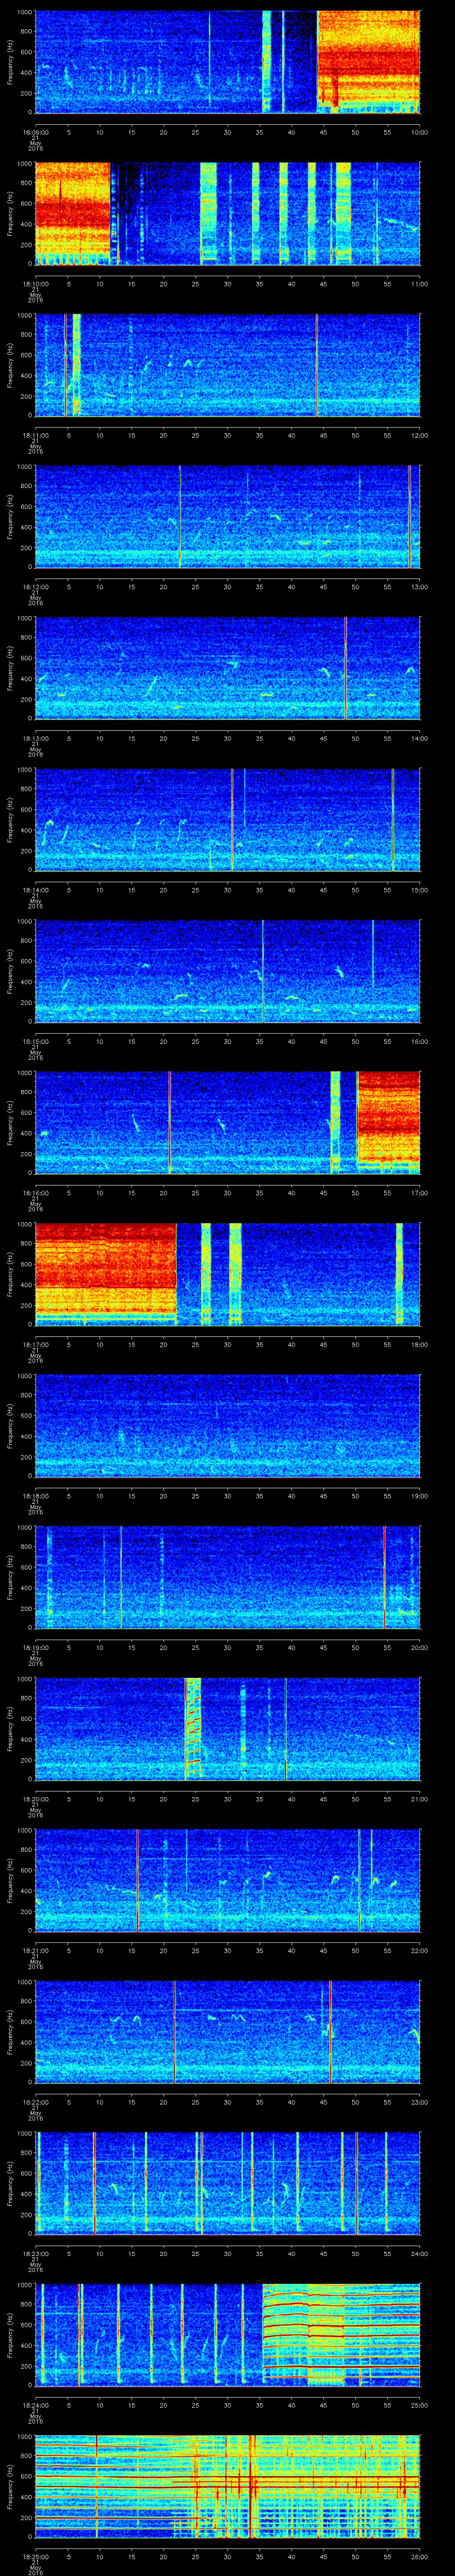The width and height of the screenshot is (455, 2576).
Task: Click the '18:19:00' time axis label
Action: (35, 1647)
